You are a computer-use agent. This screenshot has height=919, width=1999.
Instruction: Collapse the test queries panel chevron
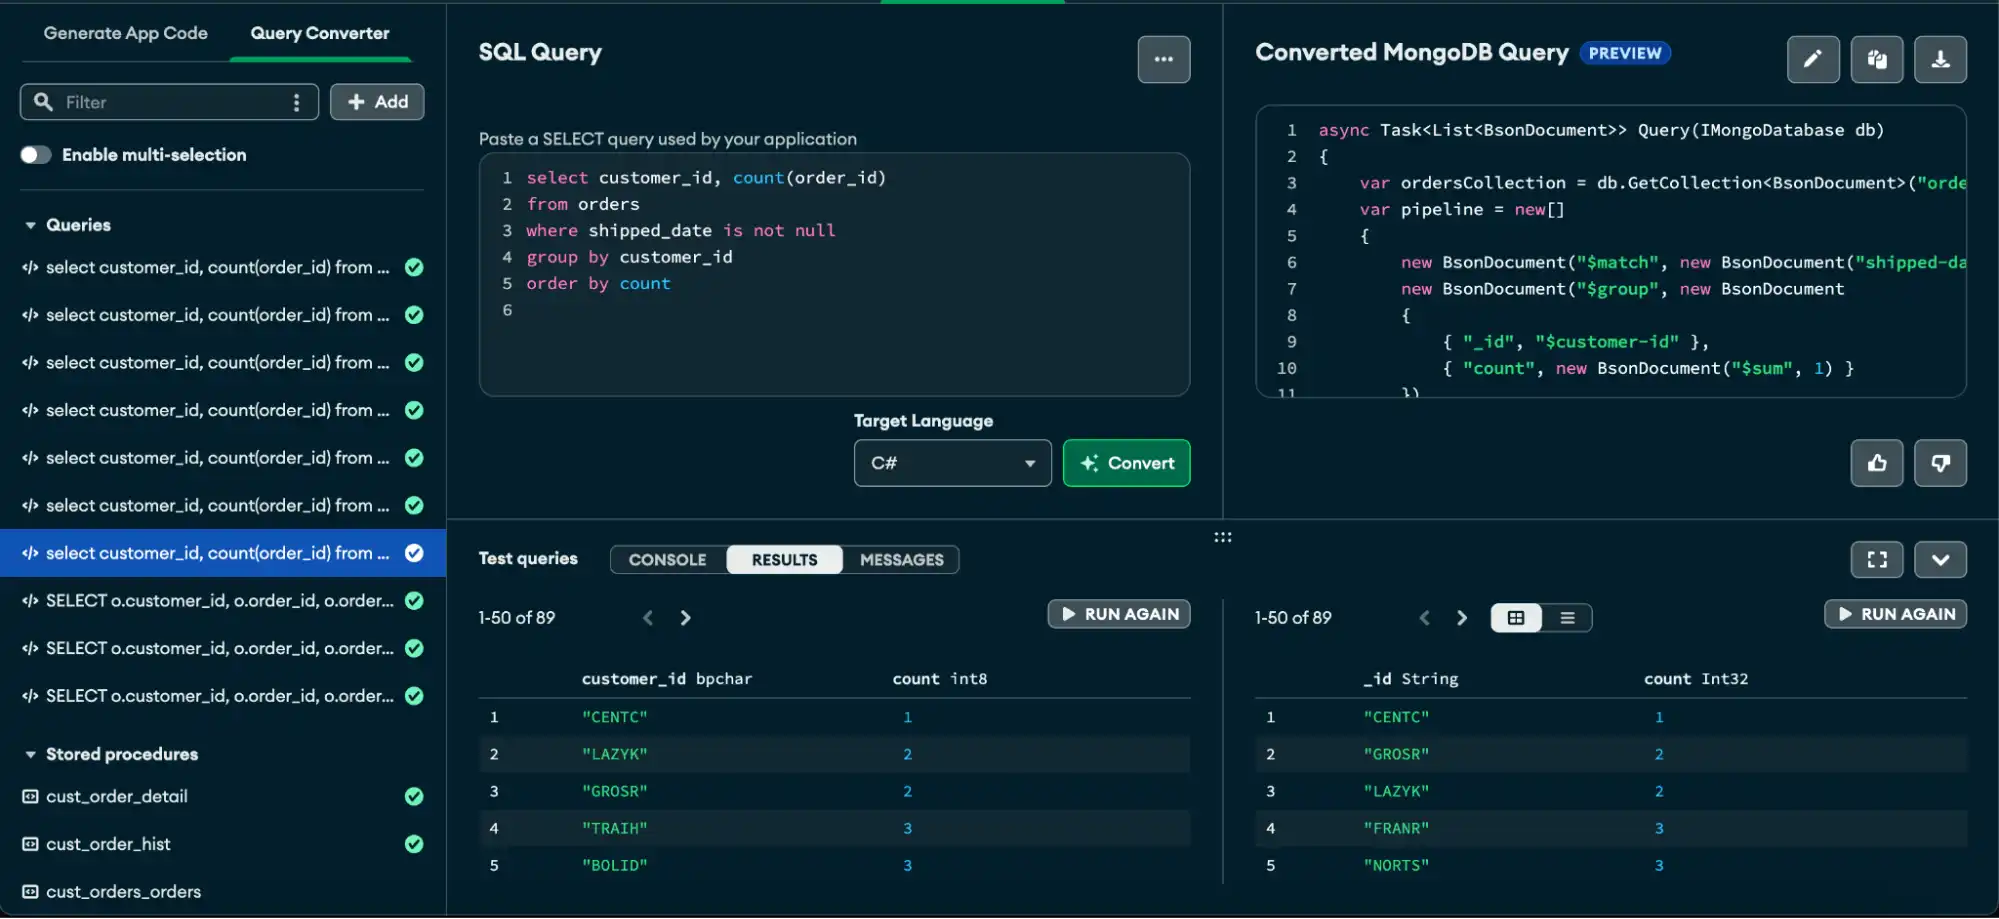coord(1940,560)
